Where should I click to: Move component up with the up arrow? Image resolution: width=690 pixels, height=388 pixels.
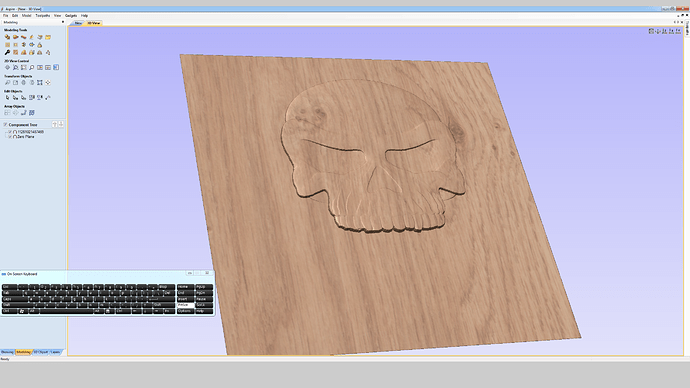tap(55, 124)
